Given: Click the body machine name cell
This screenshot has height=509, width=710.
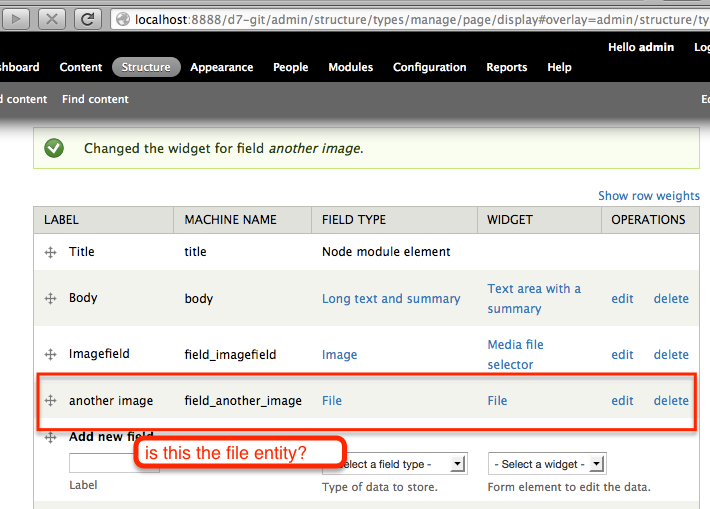Looking at the screenshot, I should (x=198, y=299).
